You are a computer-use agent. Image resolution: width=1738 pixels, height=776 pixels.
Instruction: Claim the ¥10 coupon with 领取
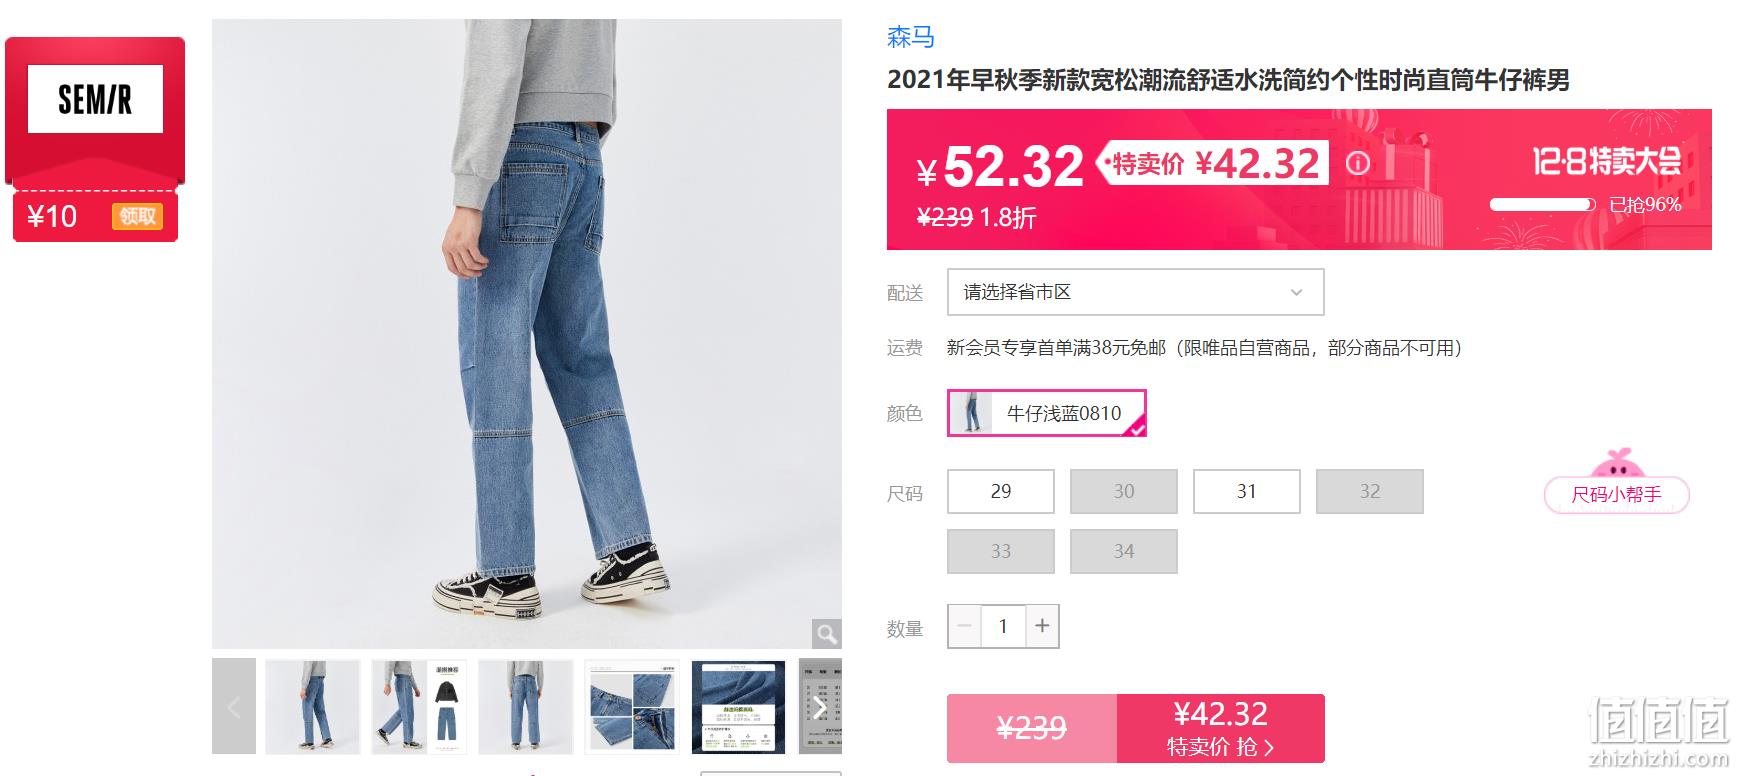[138, 216]
